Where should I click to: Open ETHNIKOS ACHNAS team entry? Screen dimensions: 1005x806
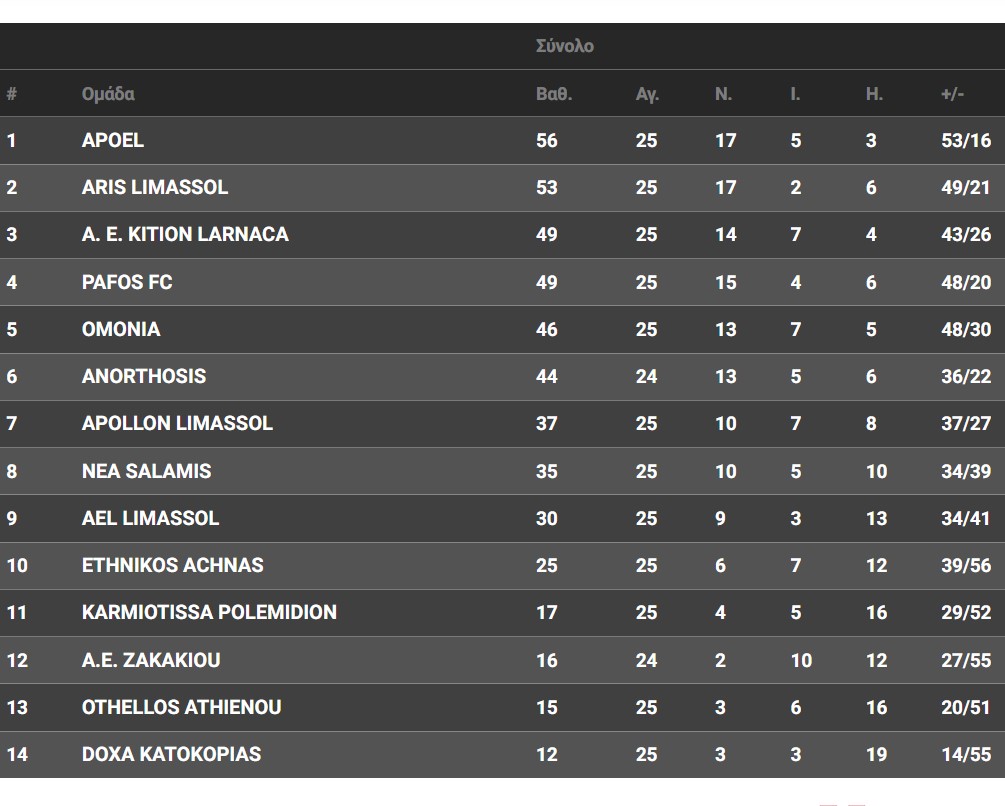(173, 565)
